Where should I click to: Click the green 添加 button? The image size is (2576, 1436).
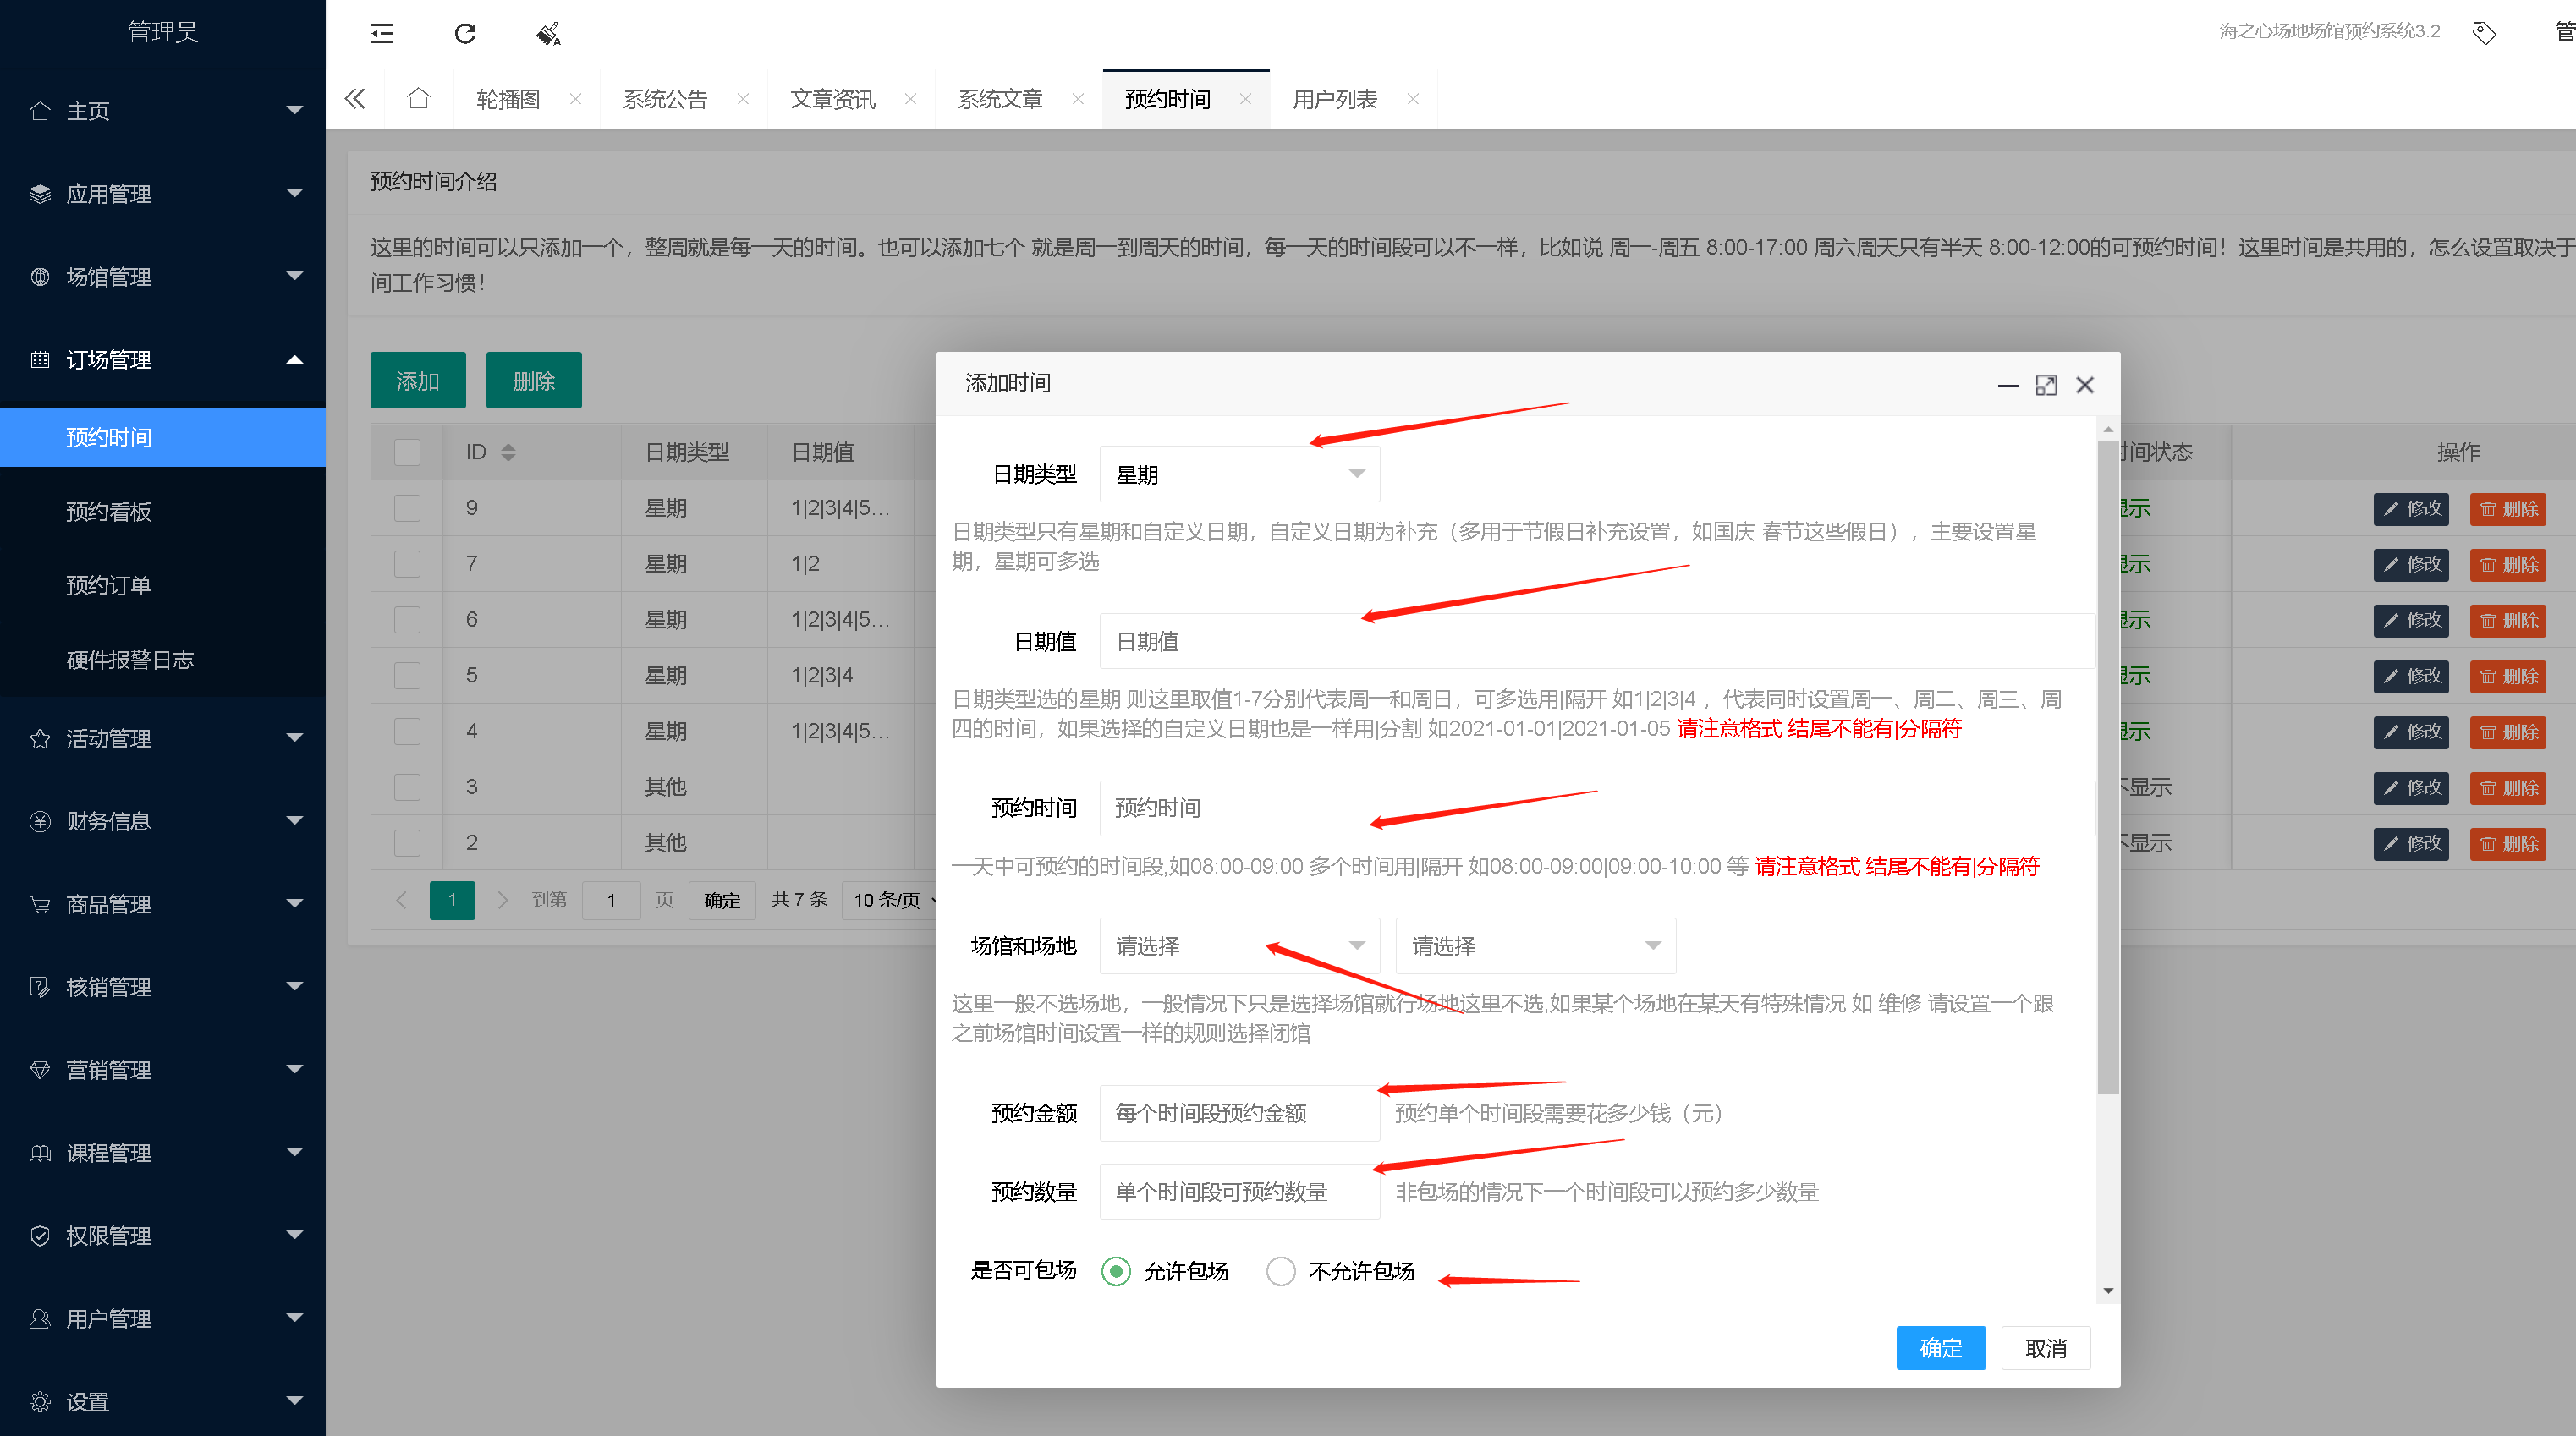[x=418, y=380]
